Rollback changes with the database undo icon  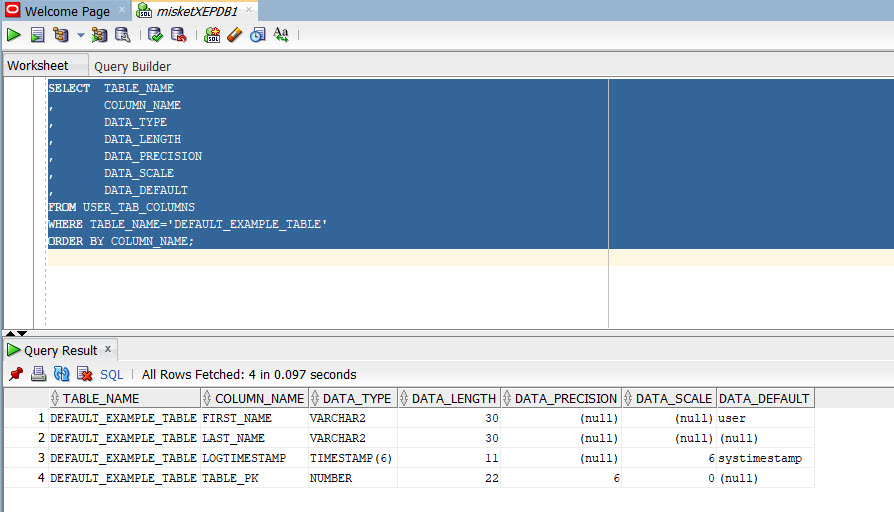(178, 35)
